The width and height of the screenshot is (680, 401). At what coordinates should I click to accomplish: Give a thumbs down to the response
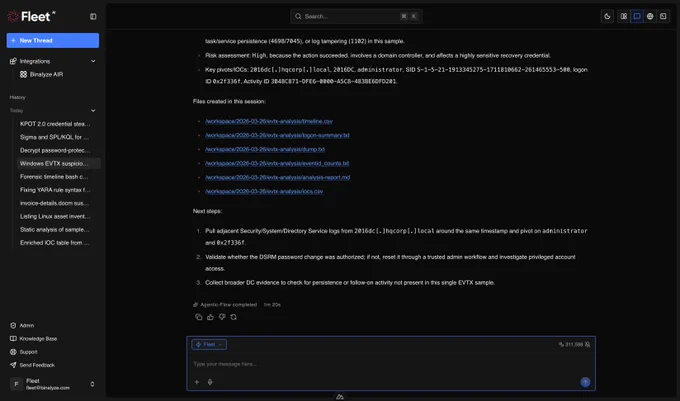[x=222, y=317]
